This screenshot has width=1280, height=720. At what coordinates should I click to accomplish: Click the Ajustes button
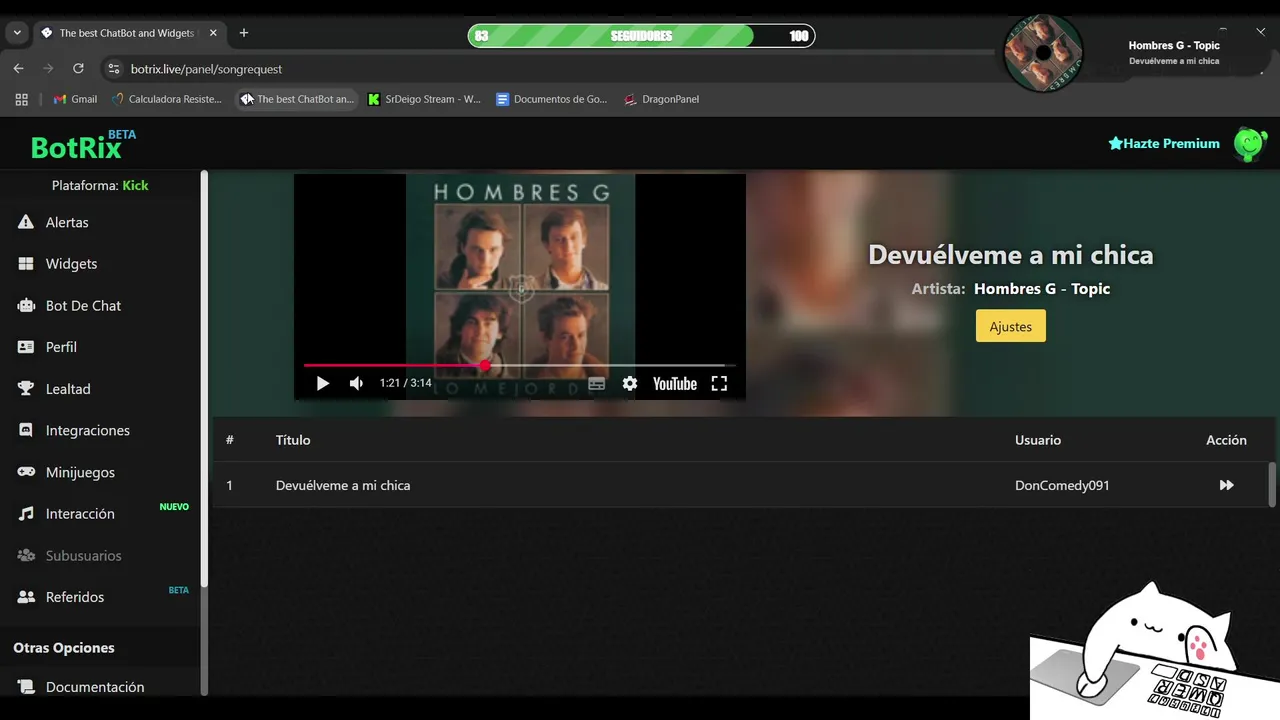1010,326
